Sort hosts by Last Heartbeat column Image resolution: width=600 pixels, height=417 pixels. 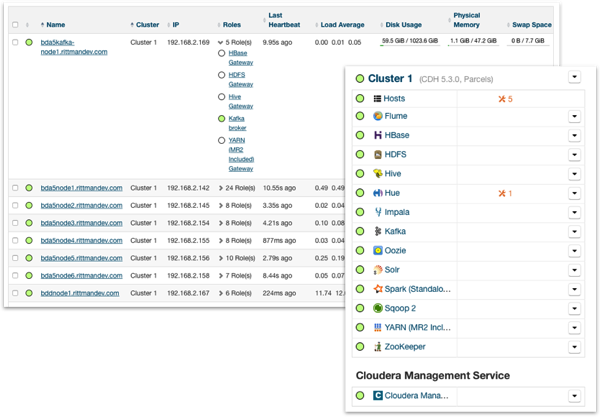click(x=282, y=20)
